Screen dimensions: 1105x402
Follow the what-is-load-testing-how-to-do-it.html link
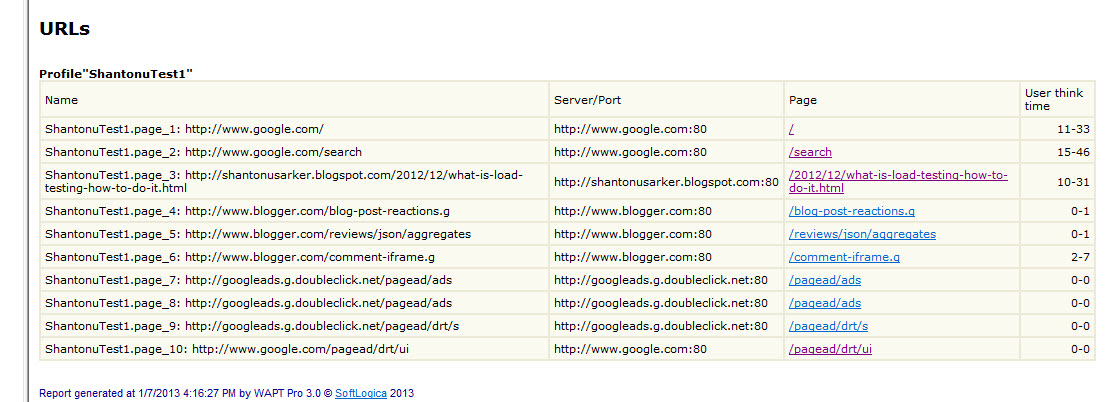[899, 182]
